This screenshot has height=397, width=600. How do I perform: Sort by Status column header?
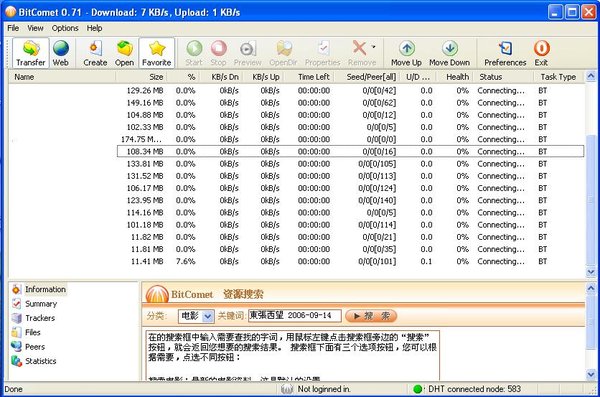point(505,77)
